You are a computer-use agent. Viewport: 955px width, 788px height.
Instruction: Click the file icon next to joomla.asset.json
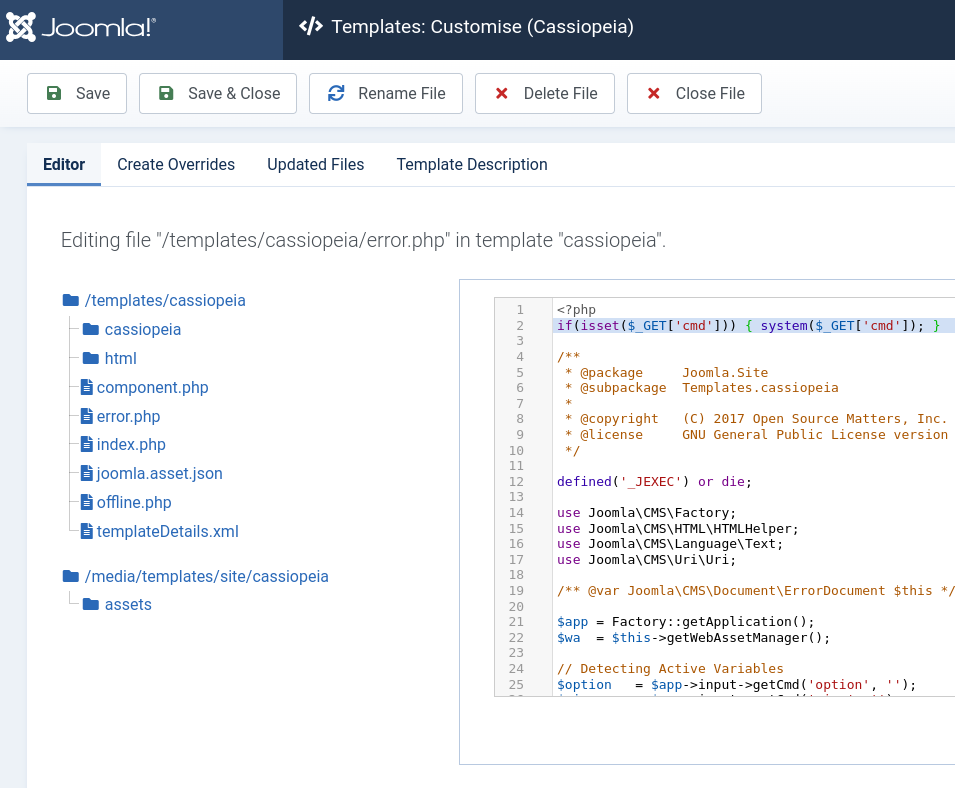coord(87,473)
